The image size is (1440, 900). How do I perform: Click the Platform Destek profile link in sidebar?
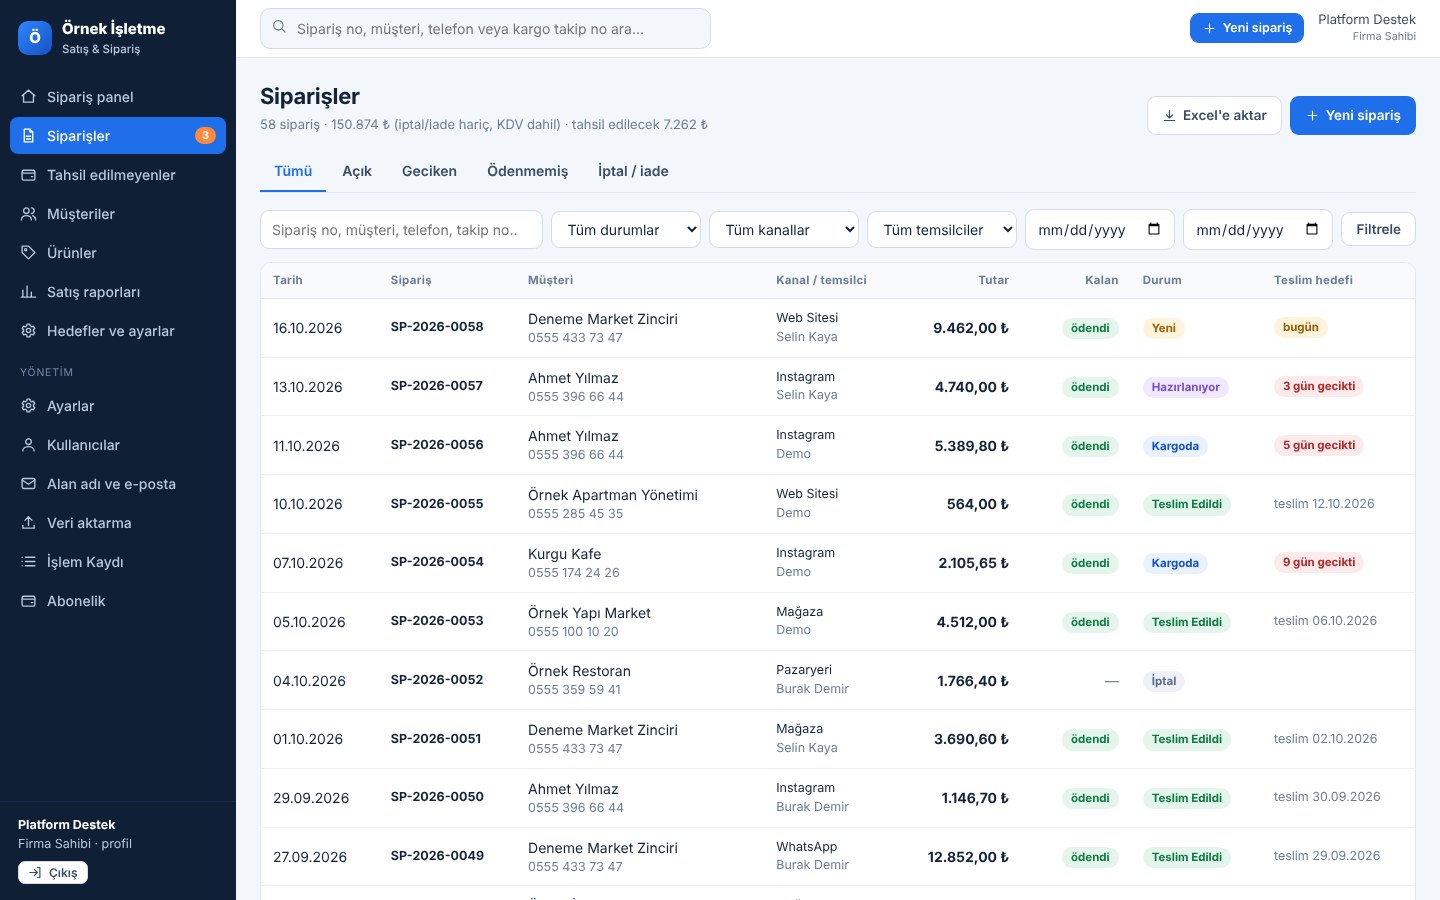75,834
